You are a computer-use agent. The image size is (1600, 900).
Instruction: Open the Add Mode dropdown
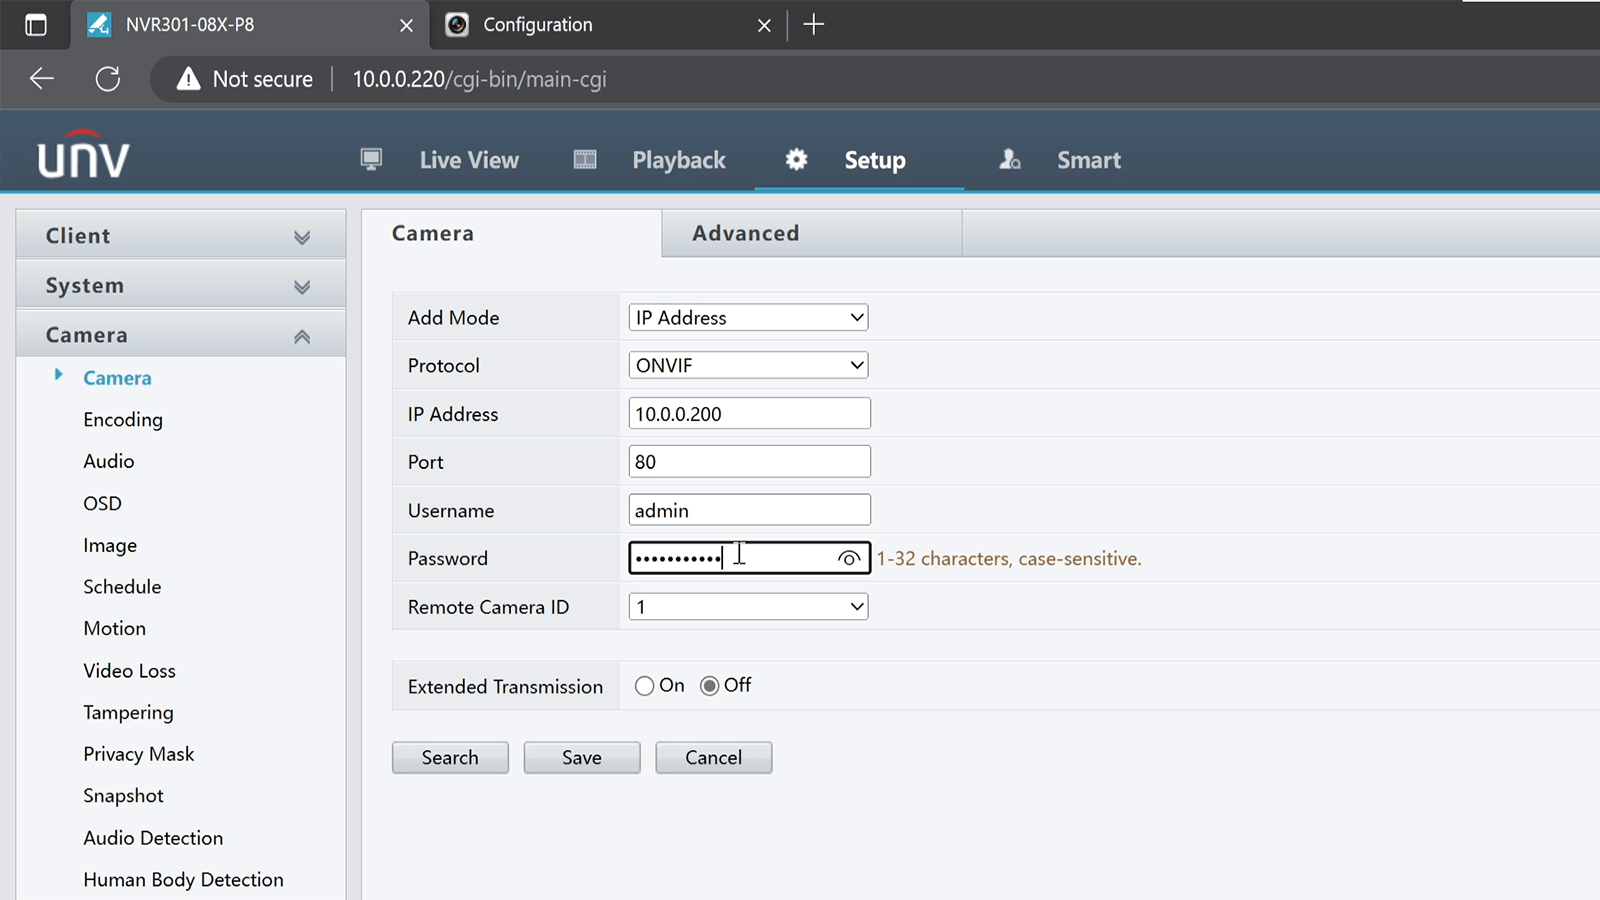[748, 317]
